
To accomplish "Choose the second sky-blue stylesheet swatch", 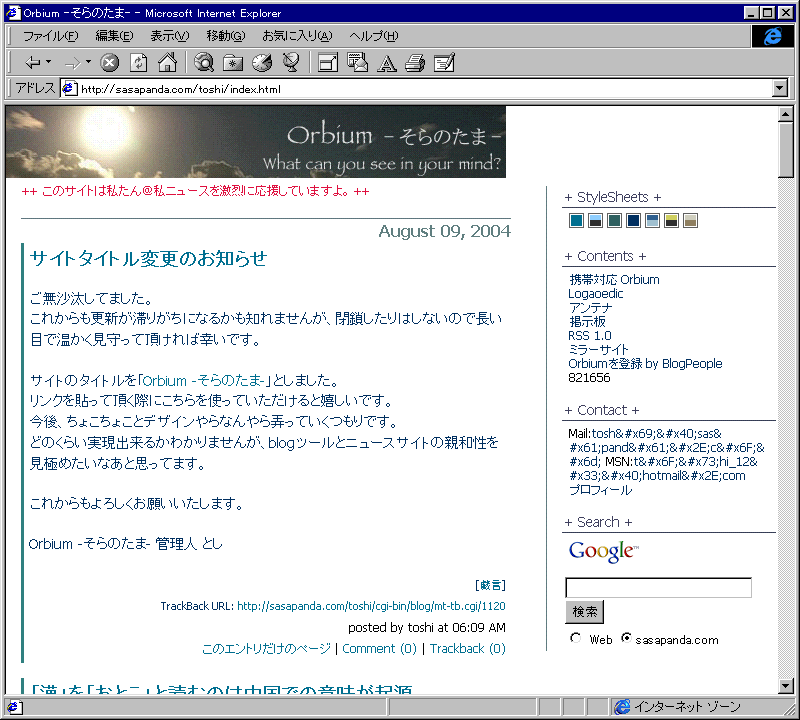I will click(595, 220).
